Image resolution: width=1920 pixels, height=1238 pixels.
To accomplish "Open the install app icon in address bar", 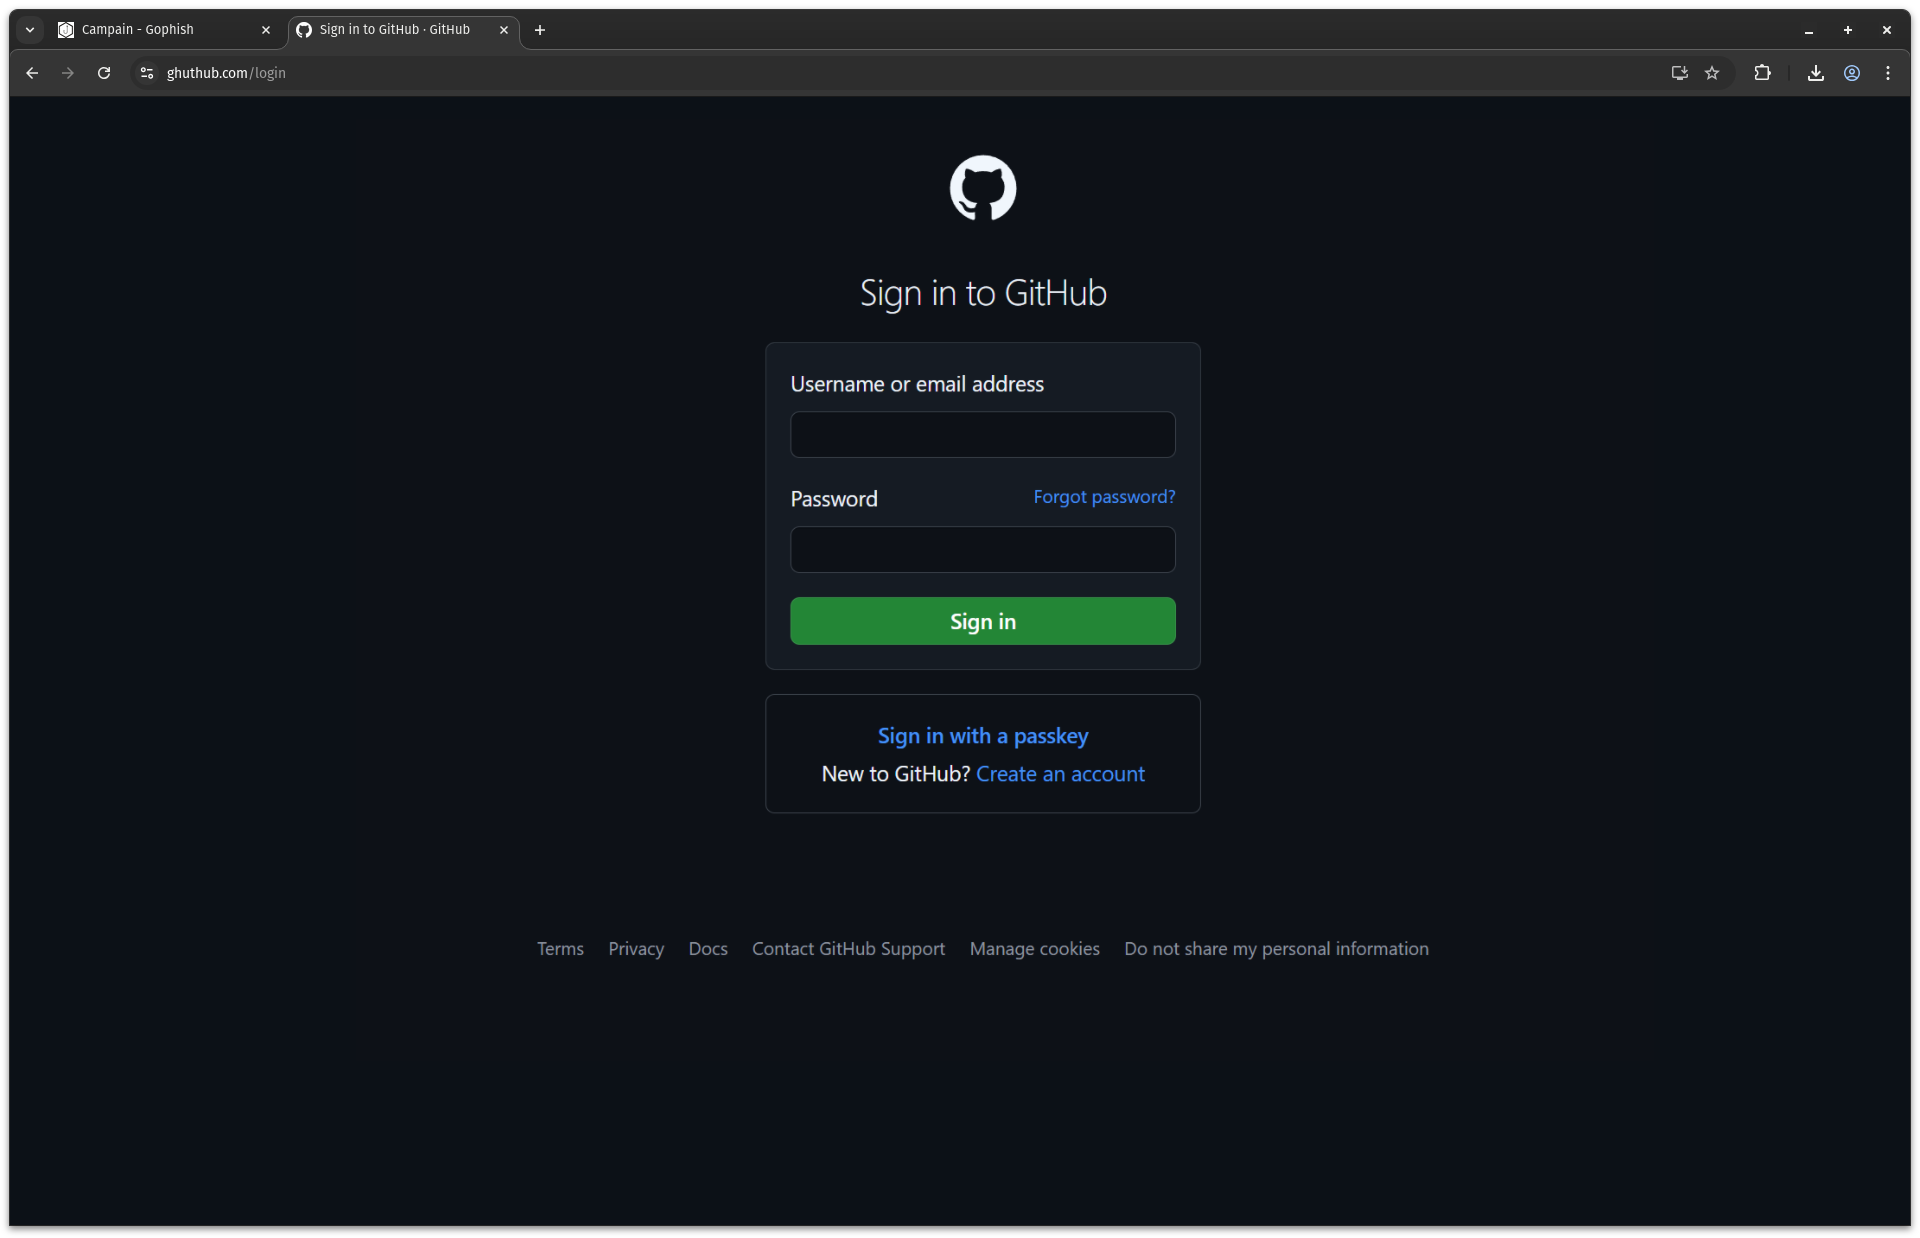I will [1679, 73].
